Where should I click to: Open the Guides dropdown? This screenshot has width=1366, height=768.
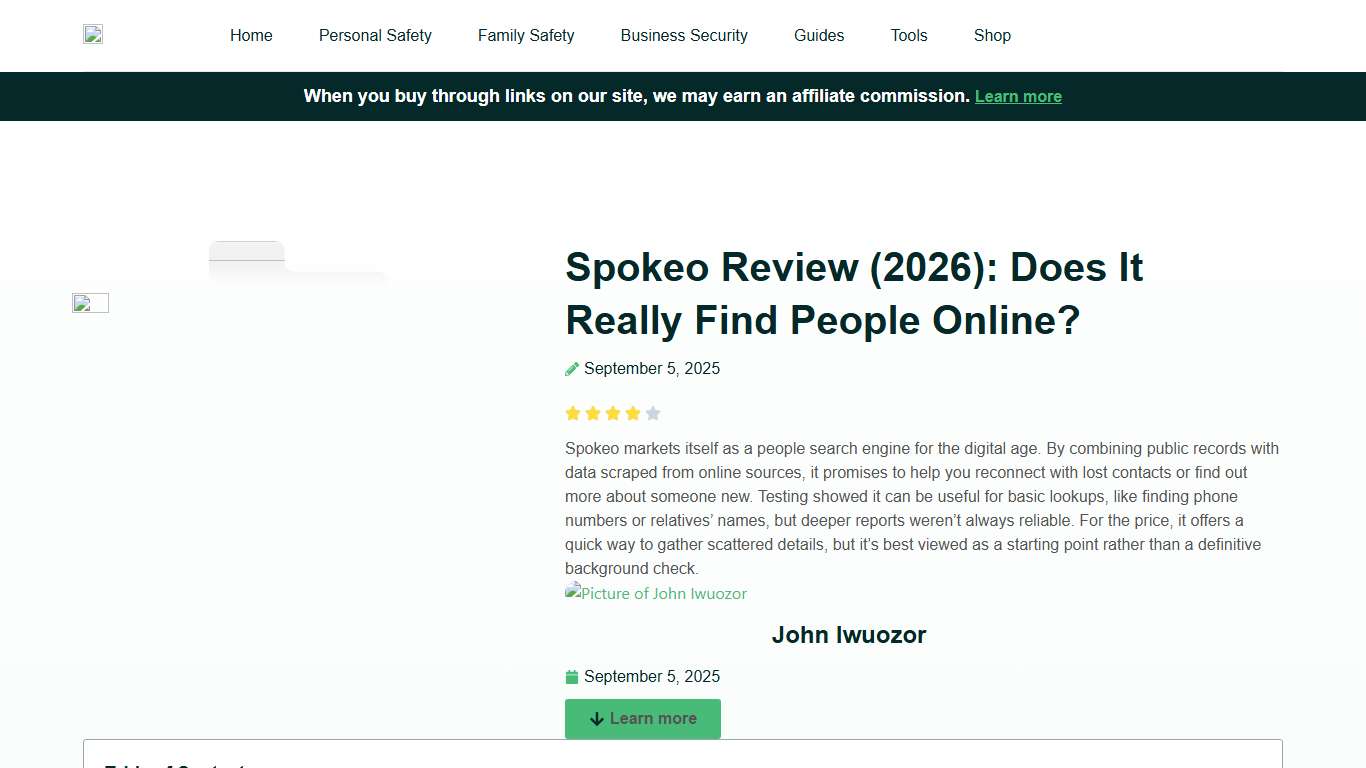tap(818, 36)
